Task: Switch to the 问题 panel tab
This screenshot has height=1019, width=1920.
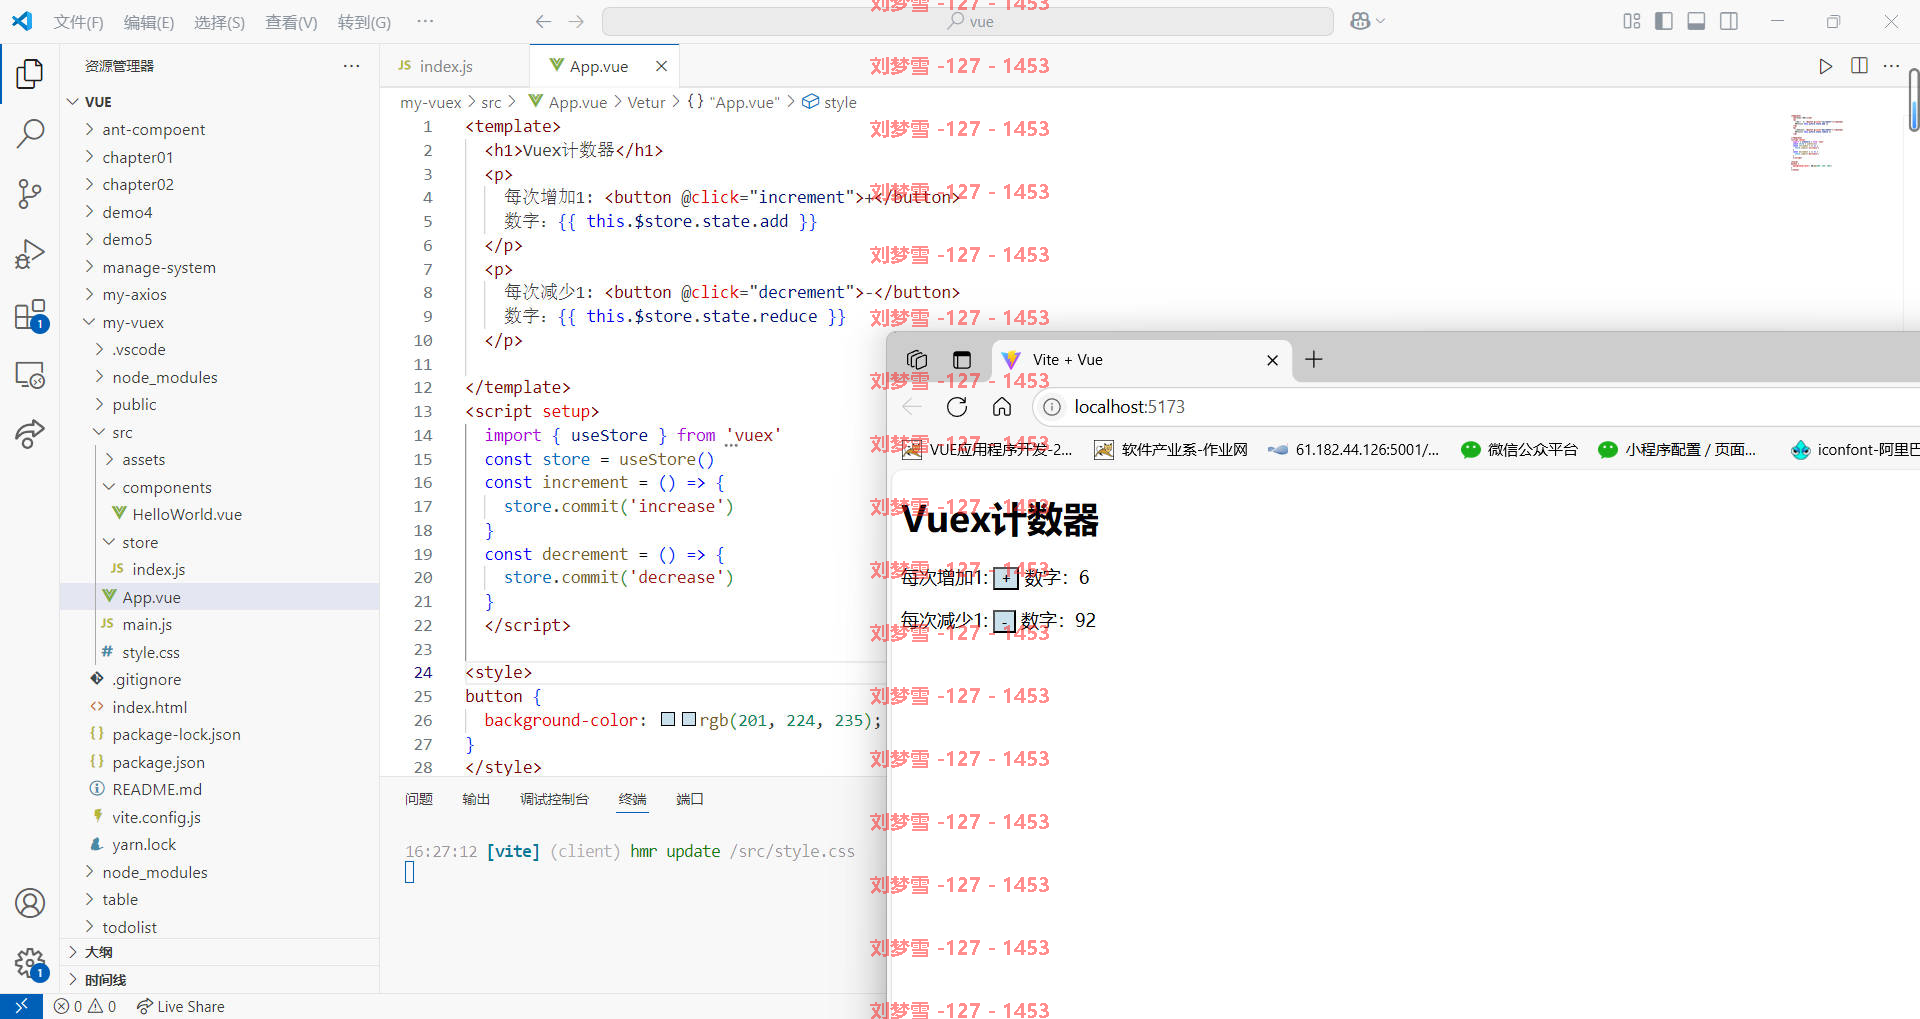Action: (419, 799)
